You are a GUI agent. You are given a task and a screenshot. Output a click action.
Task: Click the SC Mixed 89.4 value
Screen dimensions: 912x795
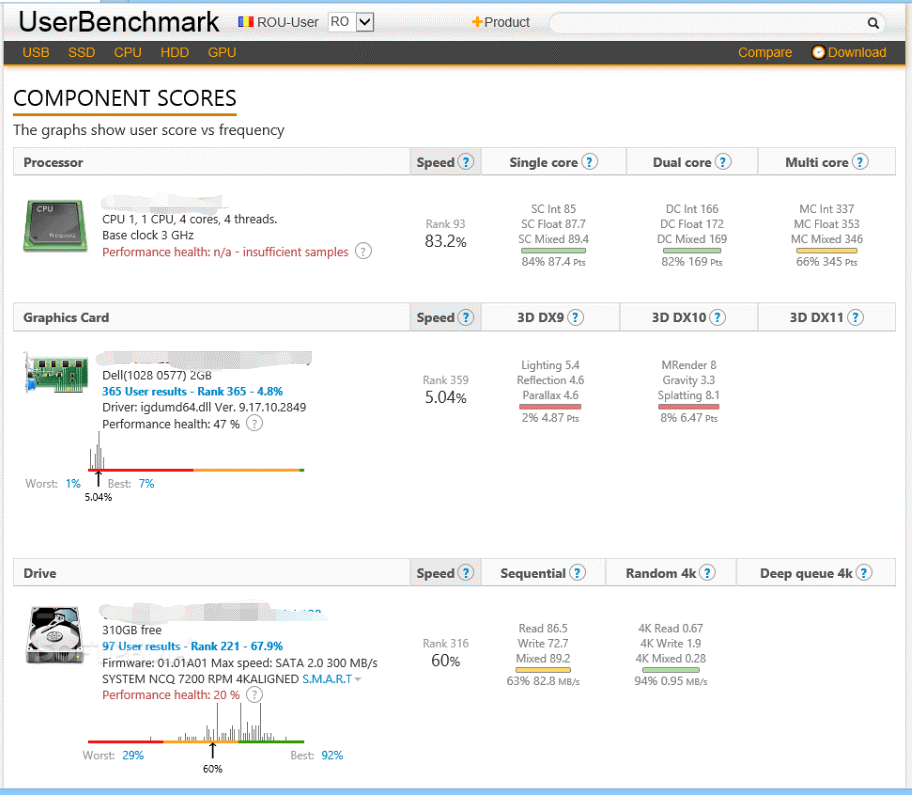554,239
